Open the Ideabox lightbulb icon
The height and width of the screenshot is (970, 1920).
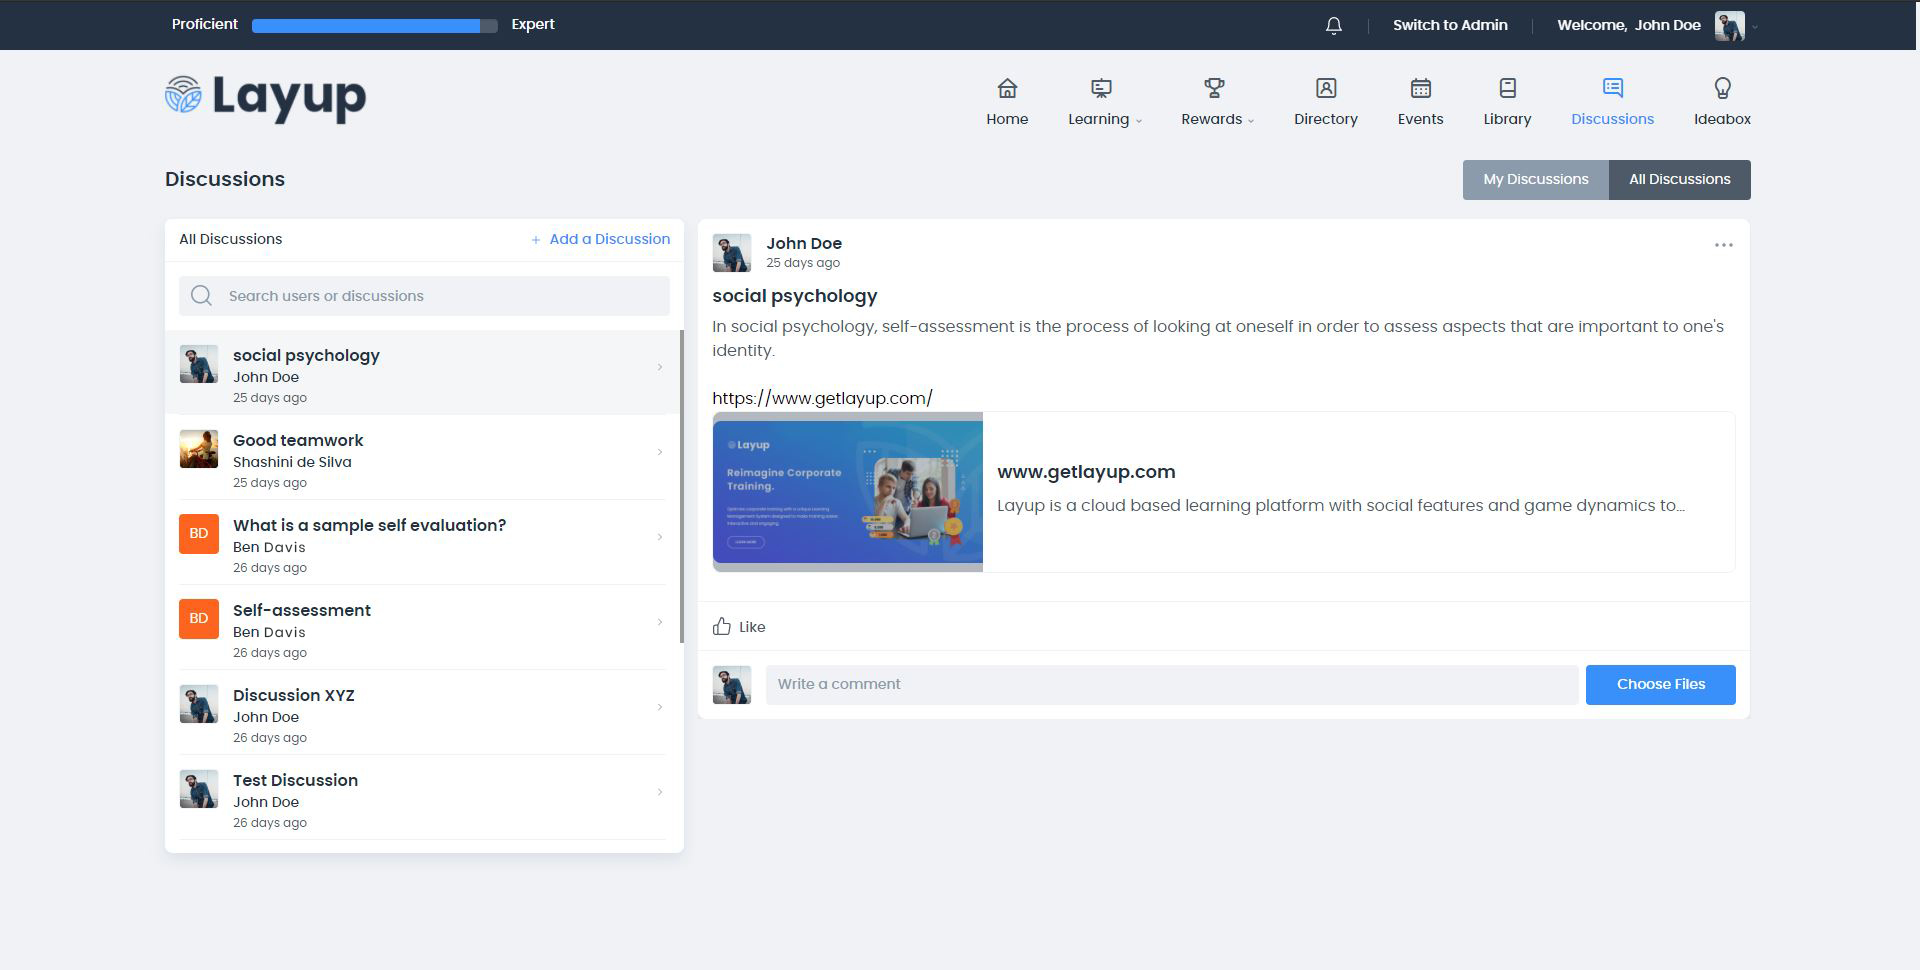coord(1721,89)
